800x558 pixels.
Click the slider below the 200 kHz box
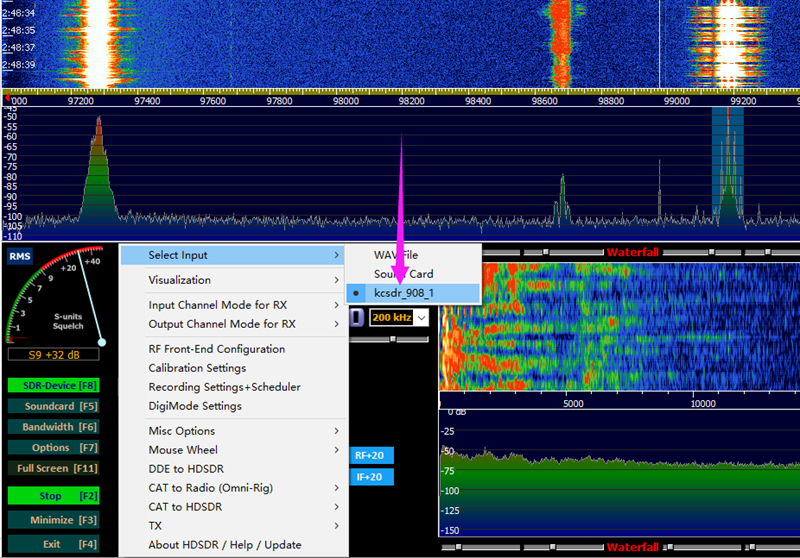[x=392, y=339]
